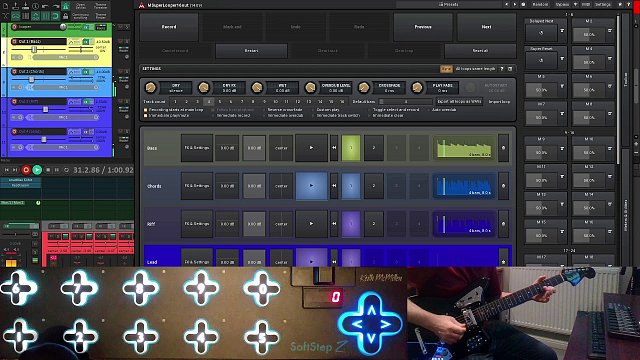
Task: Click the Bass track waveform display
Action: coord(464,148)
